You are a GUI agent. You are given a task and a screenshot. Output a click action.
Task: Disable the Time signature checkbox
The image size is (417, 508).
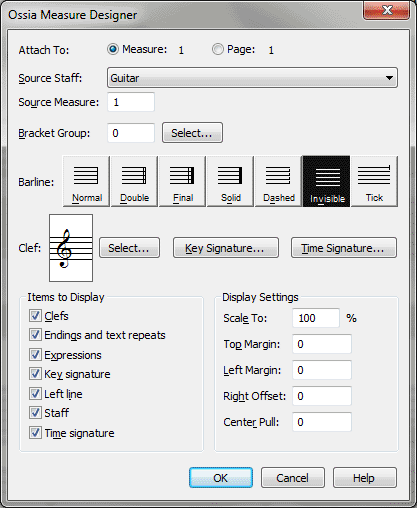pyautogui.click(x=35, y=432)
